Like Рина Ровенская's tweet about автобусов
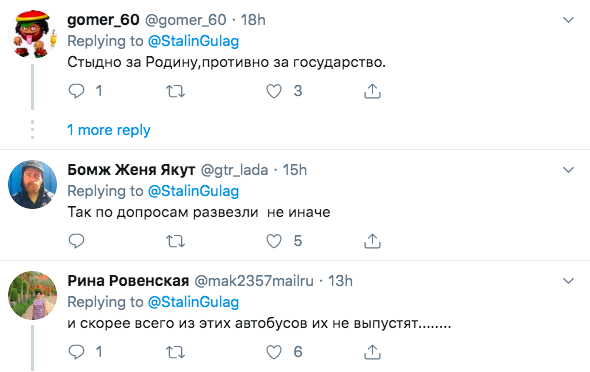 274,352
